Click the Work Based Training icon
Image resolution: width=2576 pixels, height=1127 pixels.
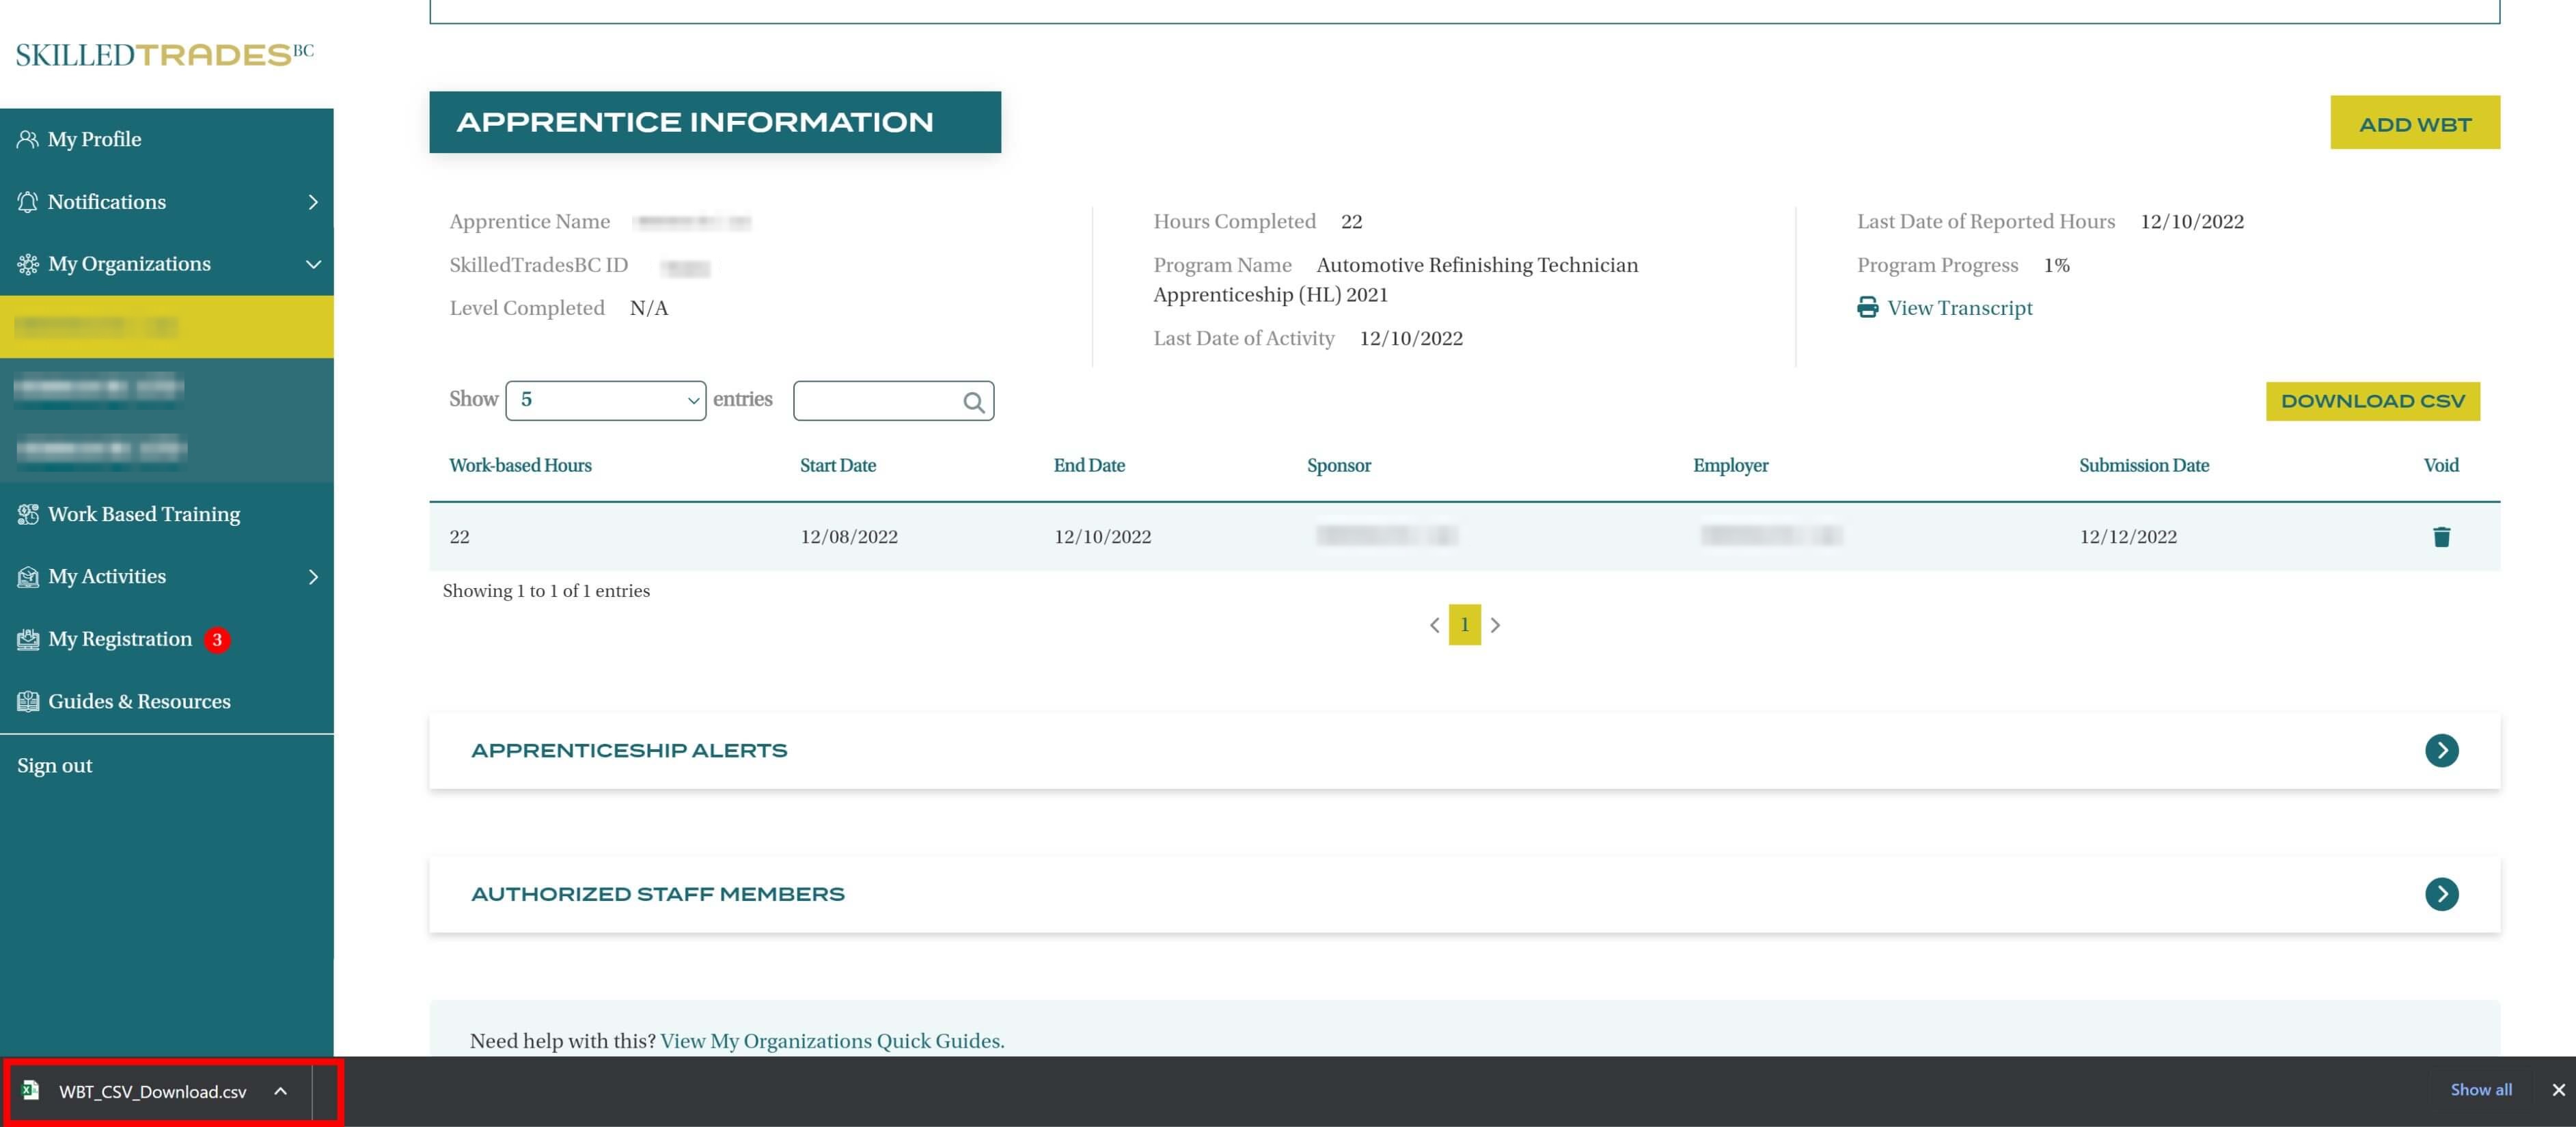point(27,514)
